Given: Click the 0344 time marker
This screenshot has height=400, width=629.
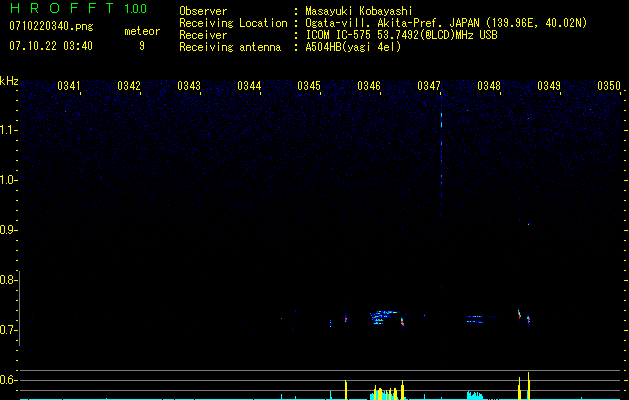Looking at the screenshot, I should pos(249,86).
